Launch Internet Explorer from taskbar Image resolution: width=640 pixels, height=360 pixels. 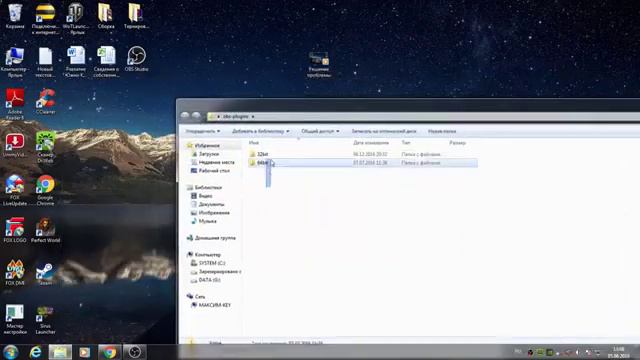[x=36, y=352]
